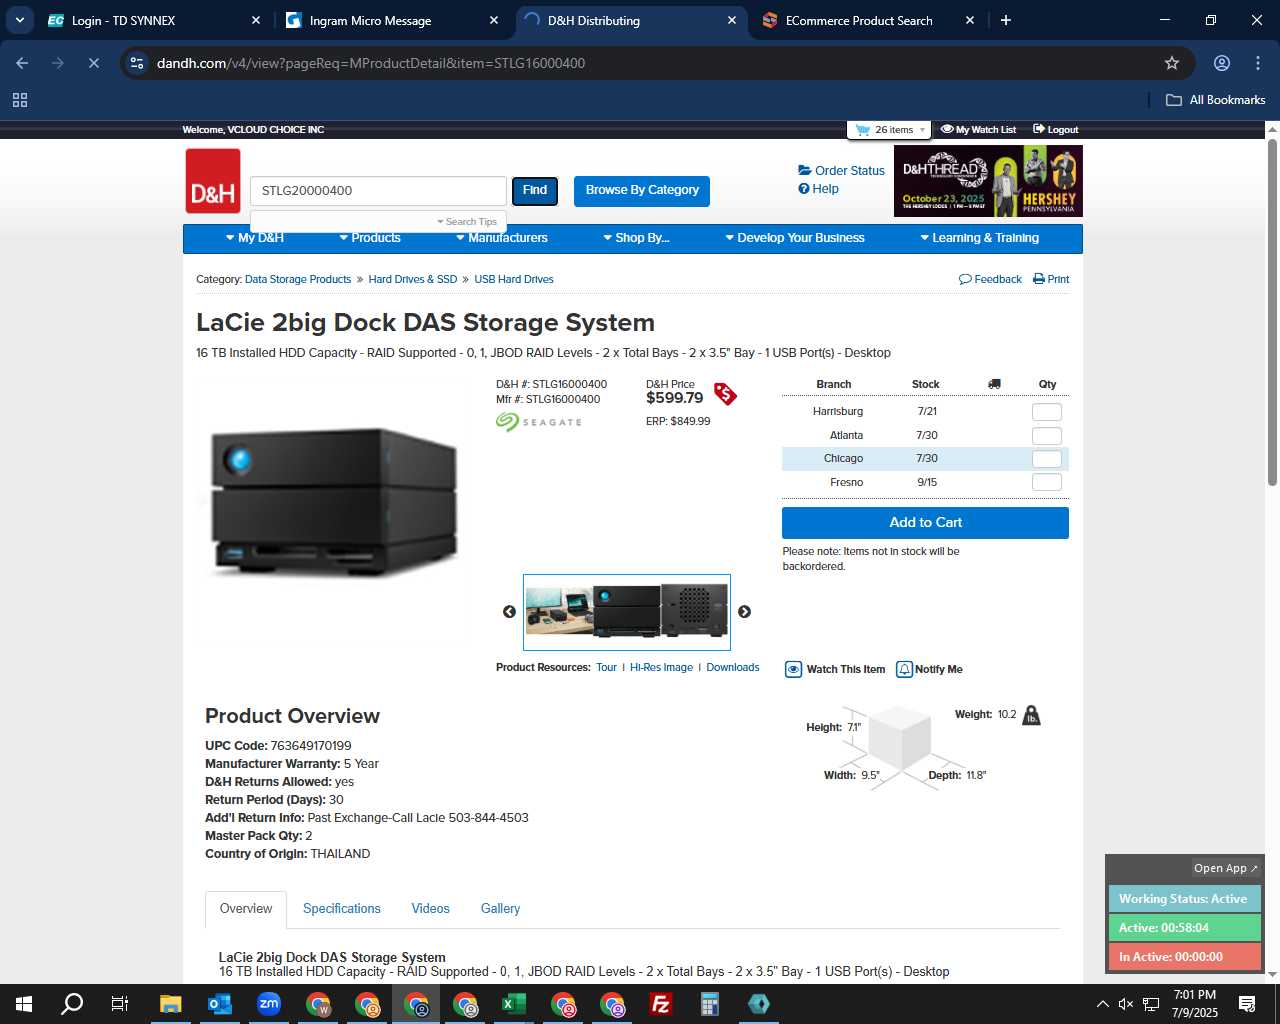1280x1024 pixels.
Task: Expand Develop Your Business menu
Action: [795, 238]
